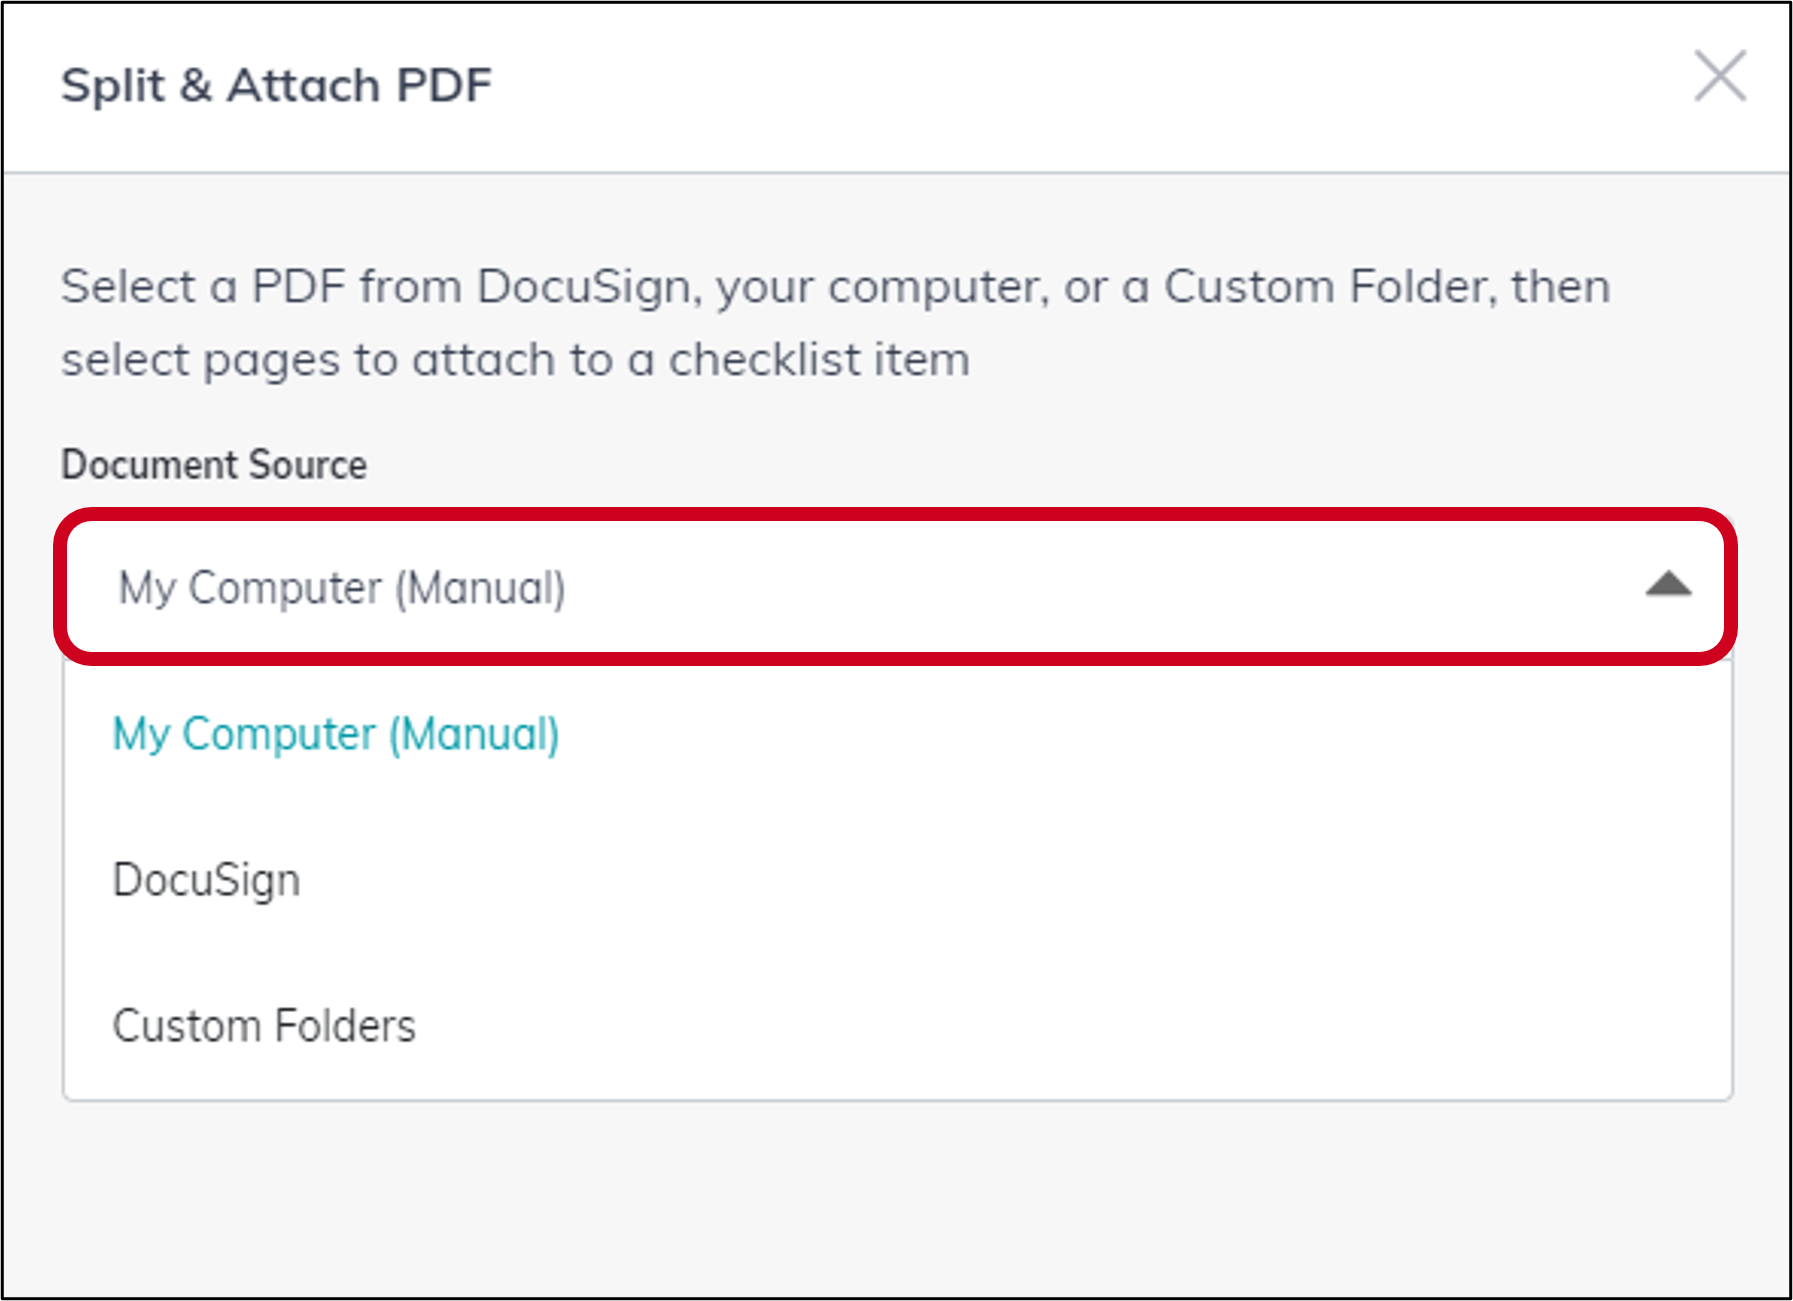1793x1301 pixels.
Task: Click the Document Source field label
Action: coord(214,465)
